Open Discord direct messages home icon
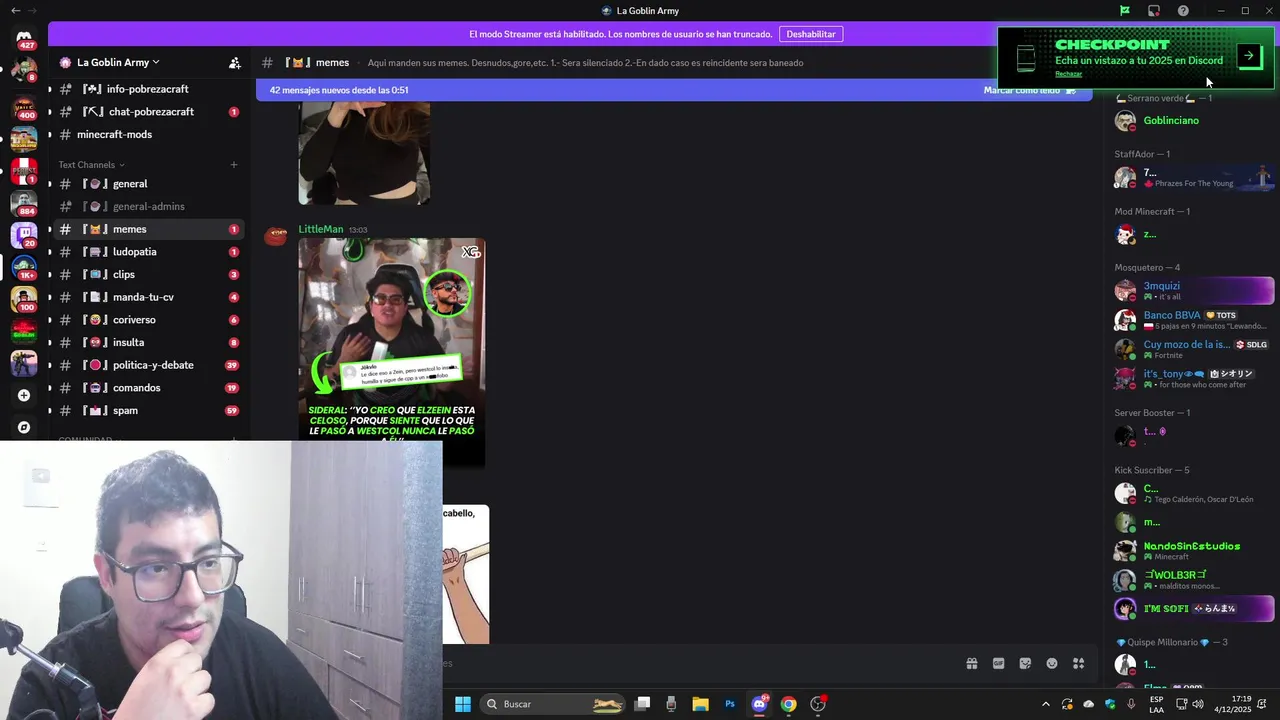1280x720 pixels. [x=24, y=37]
